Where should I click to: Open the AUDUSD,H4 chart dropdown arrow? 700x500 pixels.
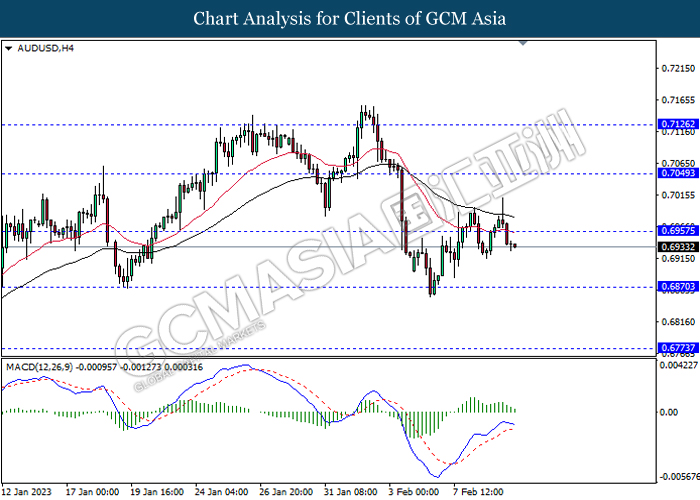click(8, 48)
